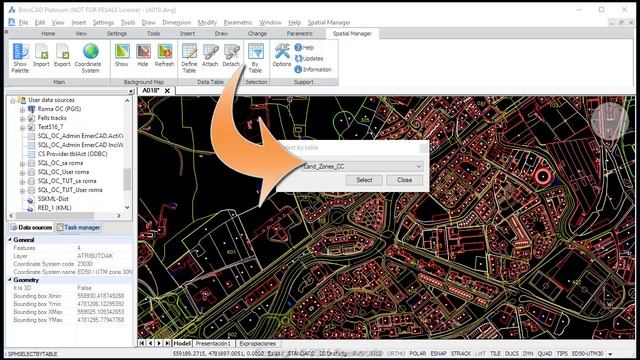Viewport: 640px width, 360px height.
Task: Expand the SQL_OC_User roma node
Action: (22, 172)
